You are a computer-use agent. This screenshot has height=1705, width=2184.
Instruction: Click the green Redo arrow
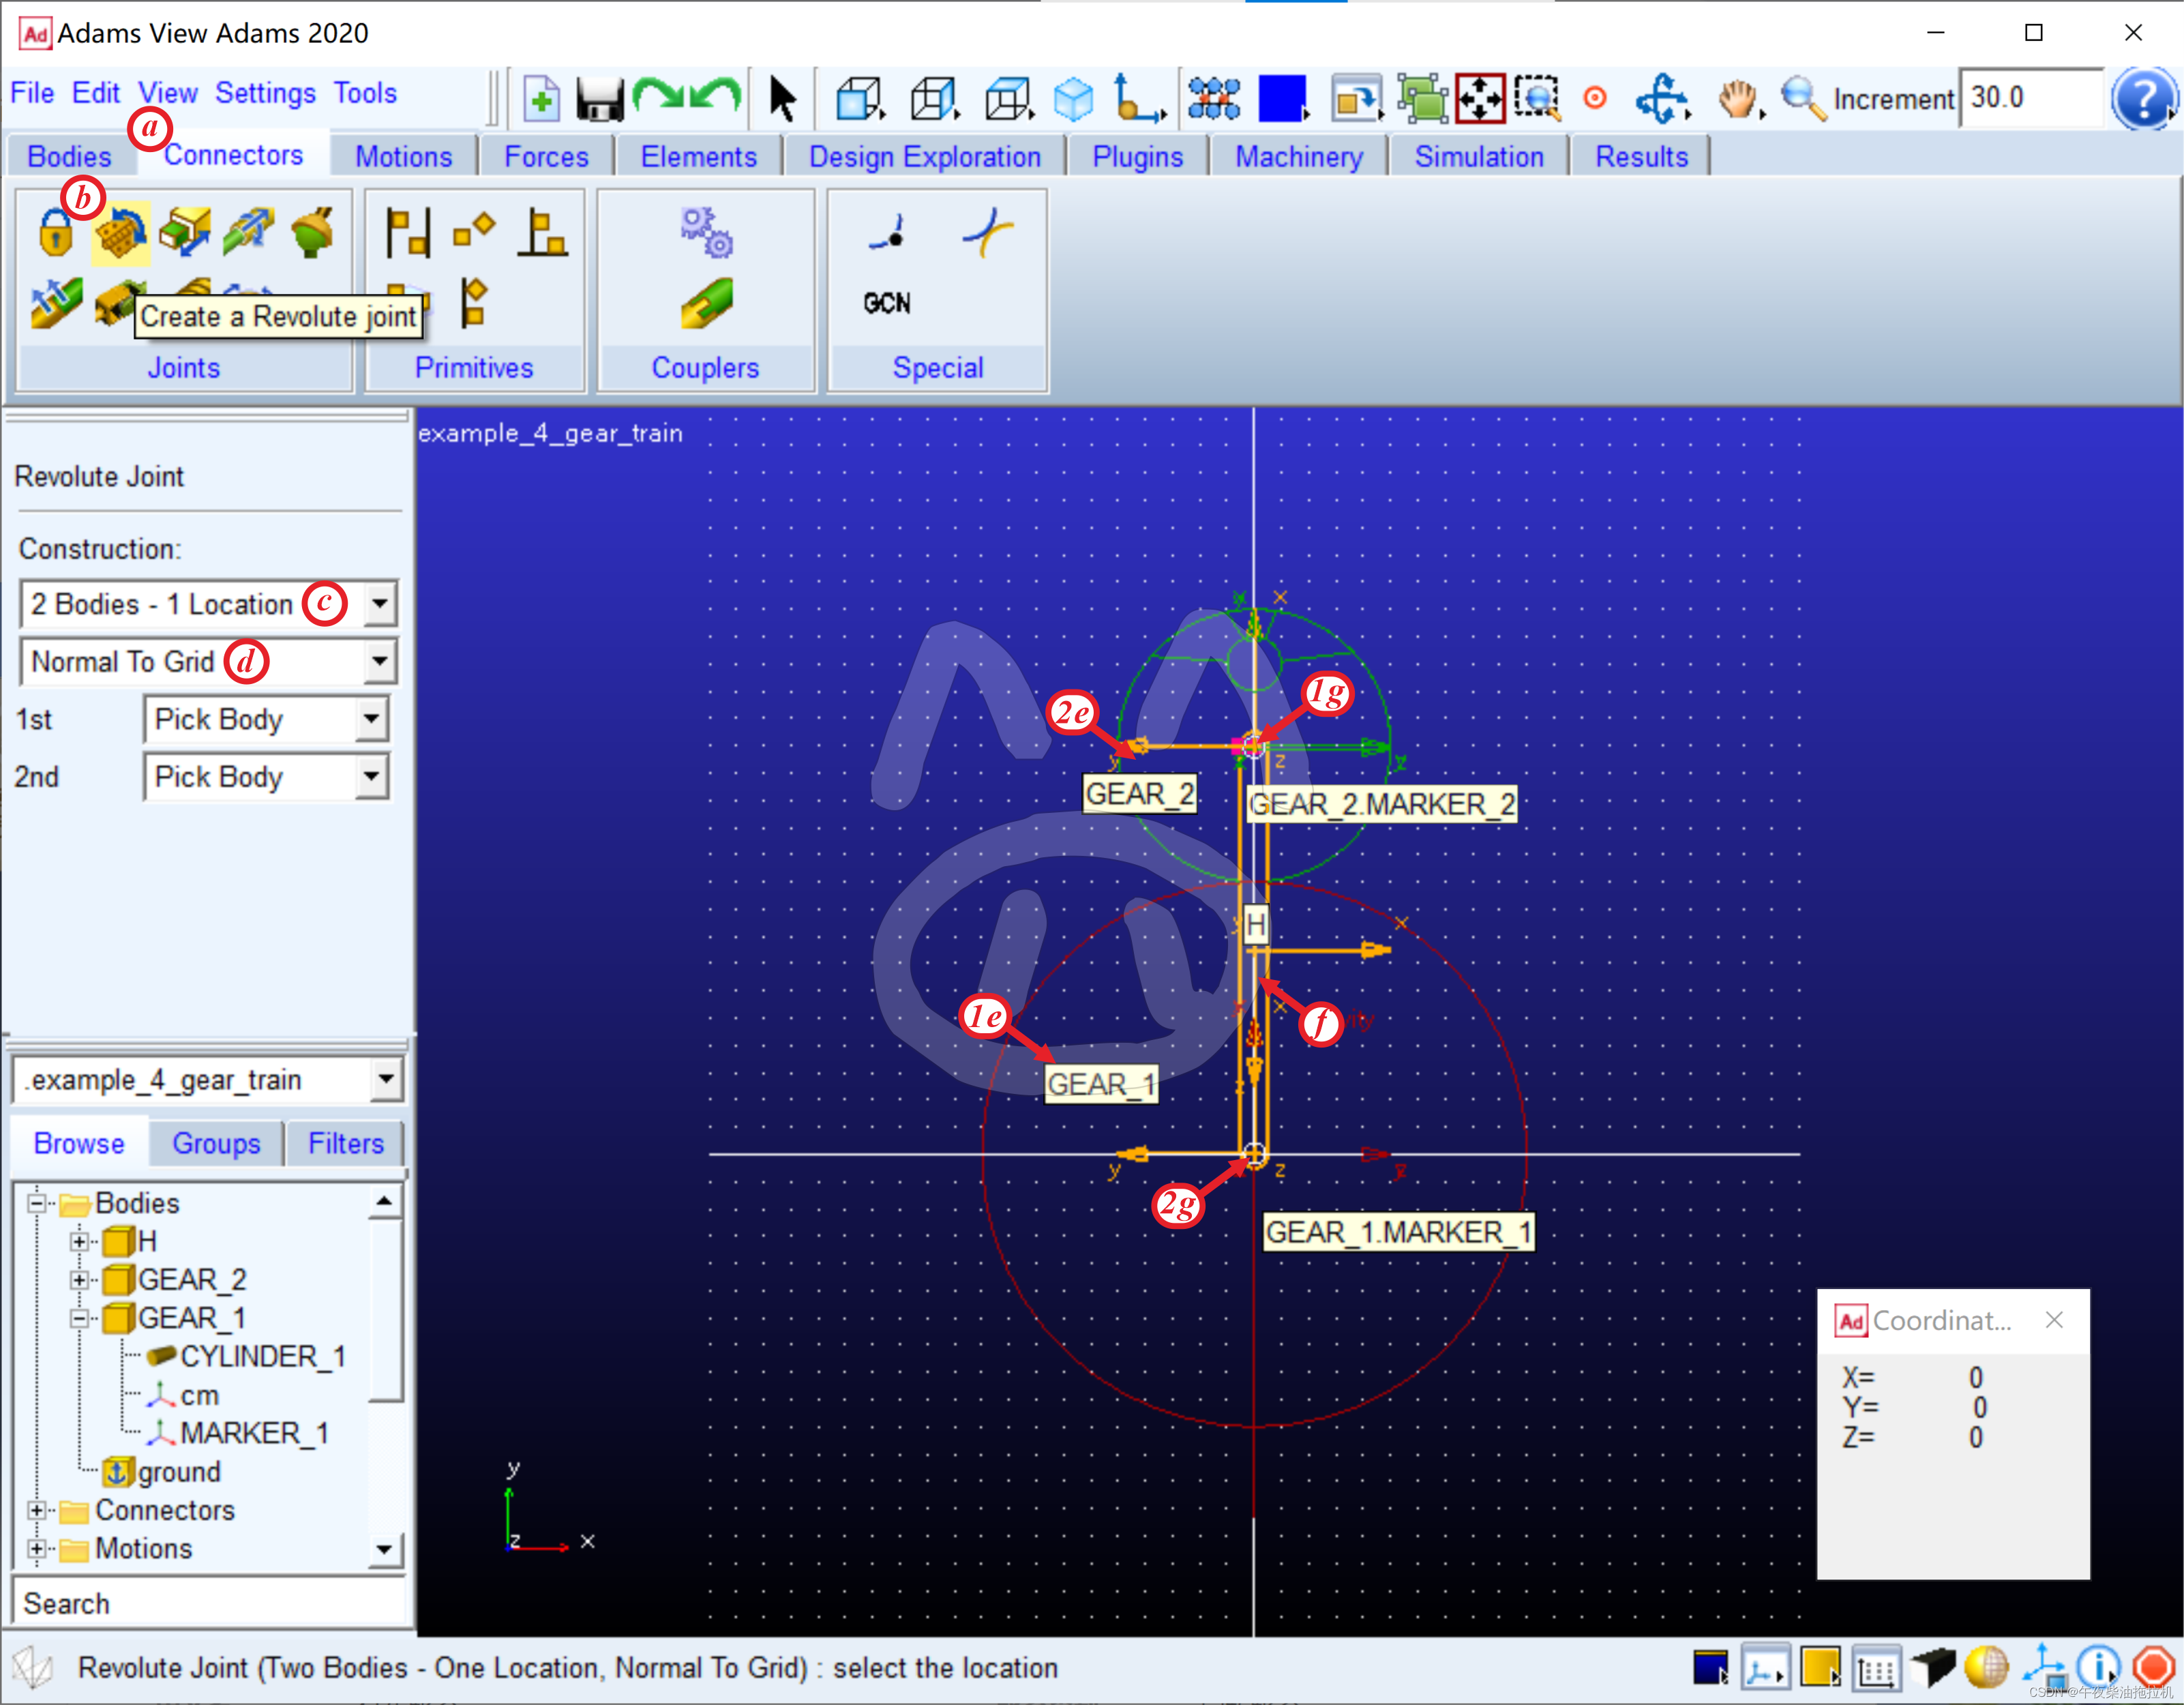click(x=658, y=96)
